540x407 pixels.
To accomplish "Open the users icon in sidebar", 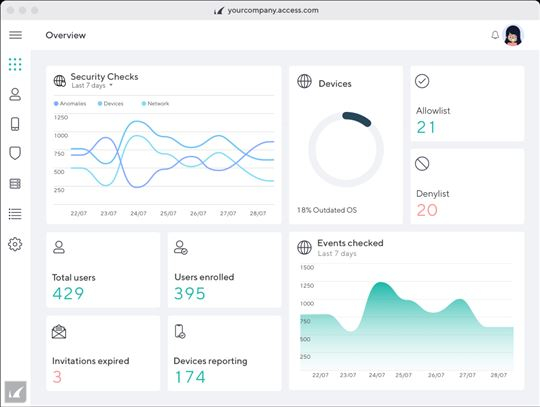I will [x=15, y=94].
